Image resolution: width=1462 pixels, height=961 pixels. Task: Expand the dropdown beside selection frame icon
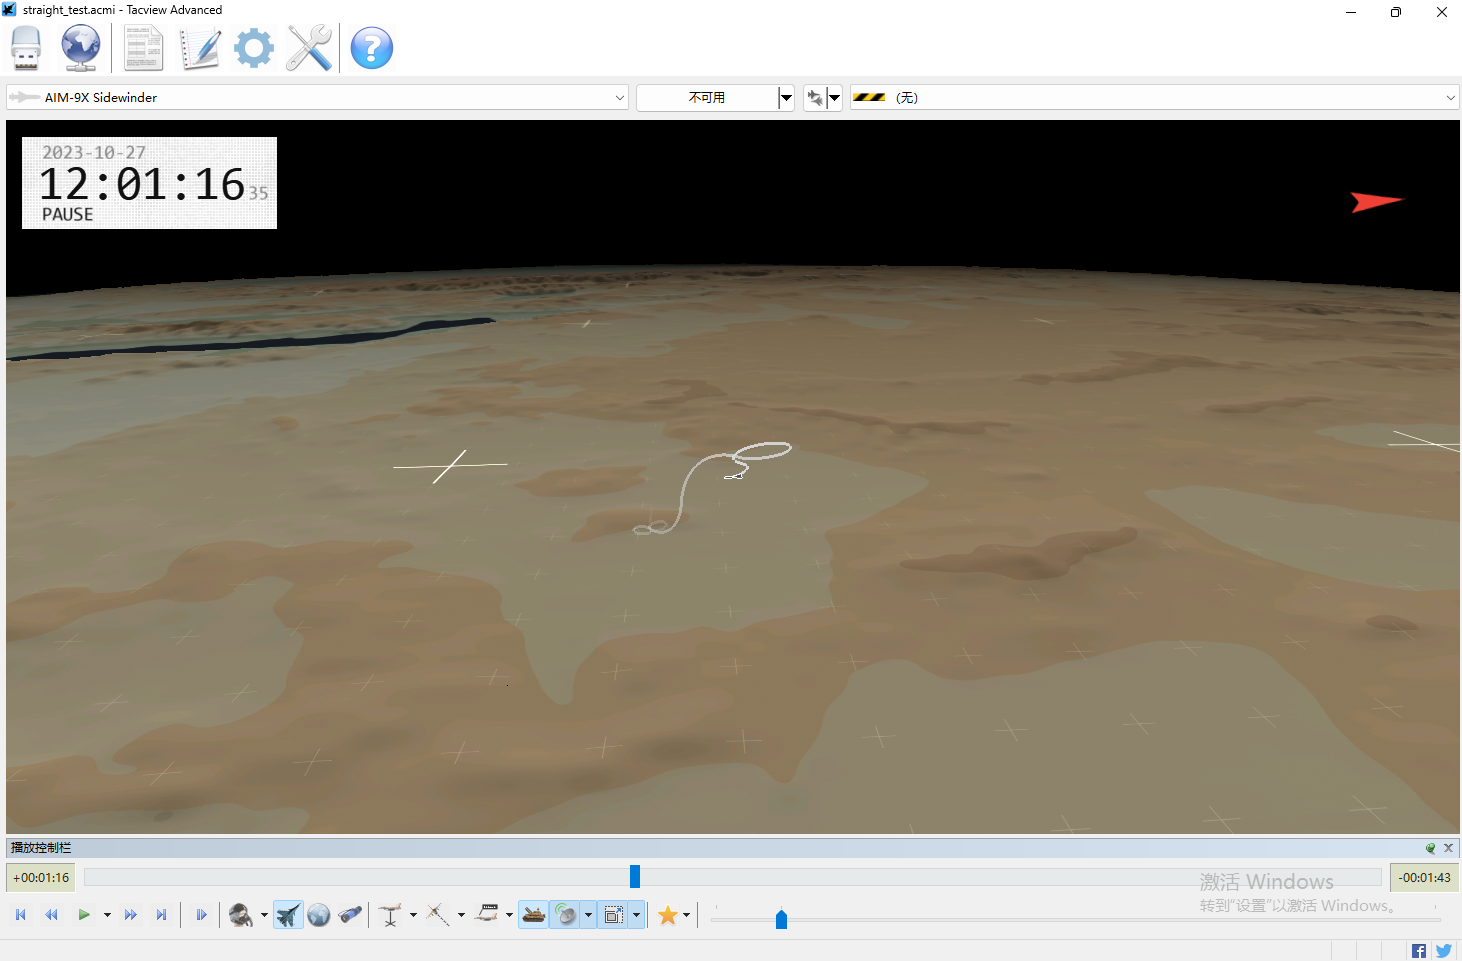pos(636,915)
